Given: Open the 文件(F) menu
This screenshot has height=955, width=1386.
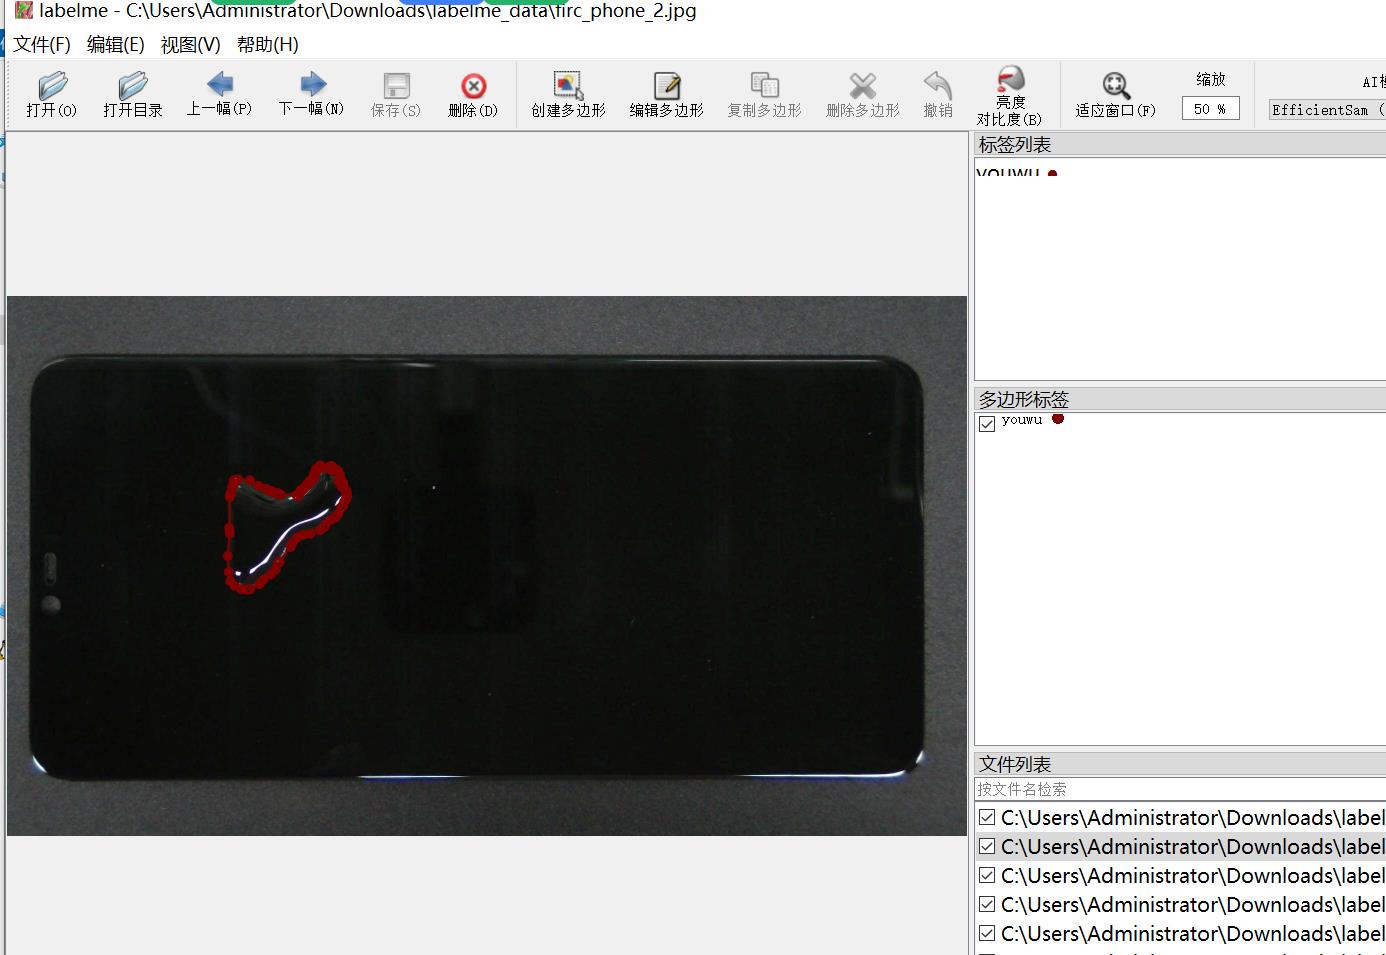Looking at the screenshot, I should [42, 45].
